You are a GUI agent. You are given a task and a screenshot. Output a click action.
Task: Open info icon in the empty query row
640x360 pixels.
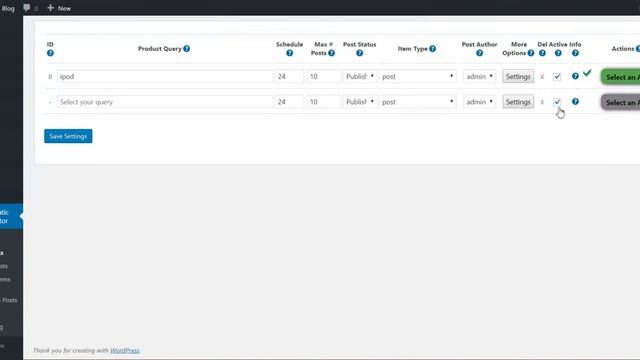pos(575,101)
